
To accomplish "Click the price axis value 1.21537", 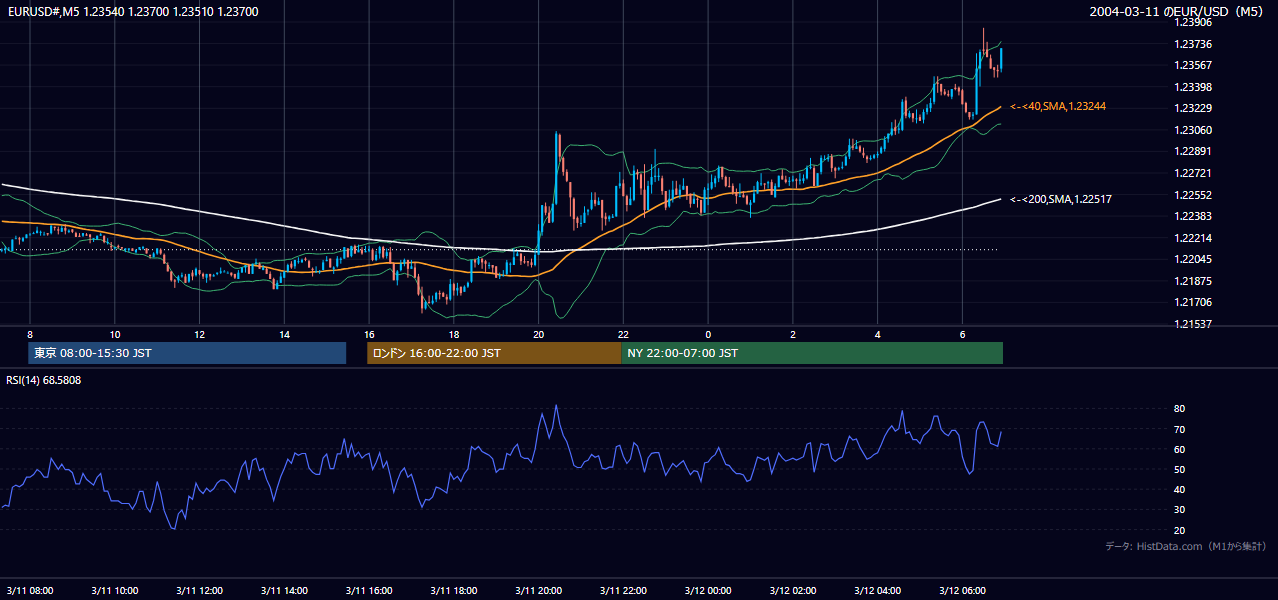I will point(1194,324).
